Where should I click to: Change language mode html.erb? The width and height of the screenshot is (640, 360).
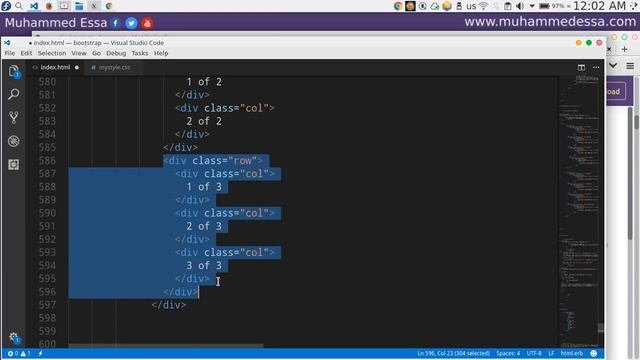coord(571,353)
